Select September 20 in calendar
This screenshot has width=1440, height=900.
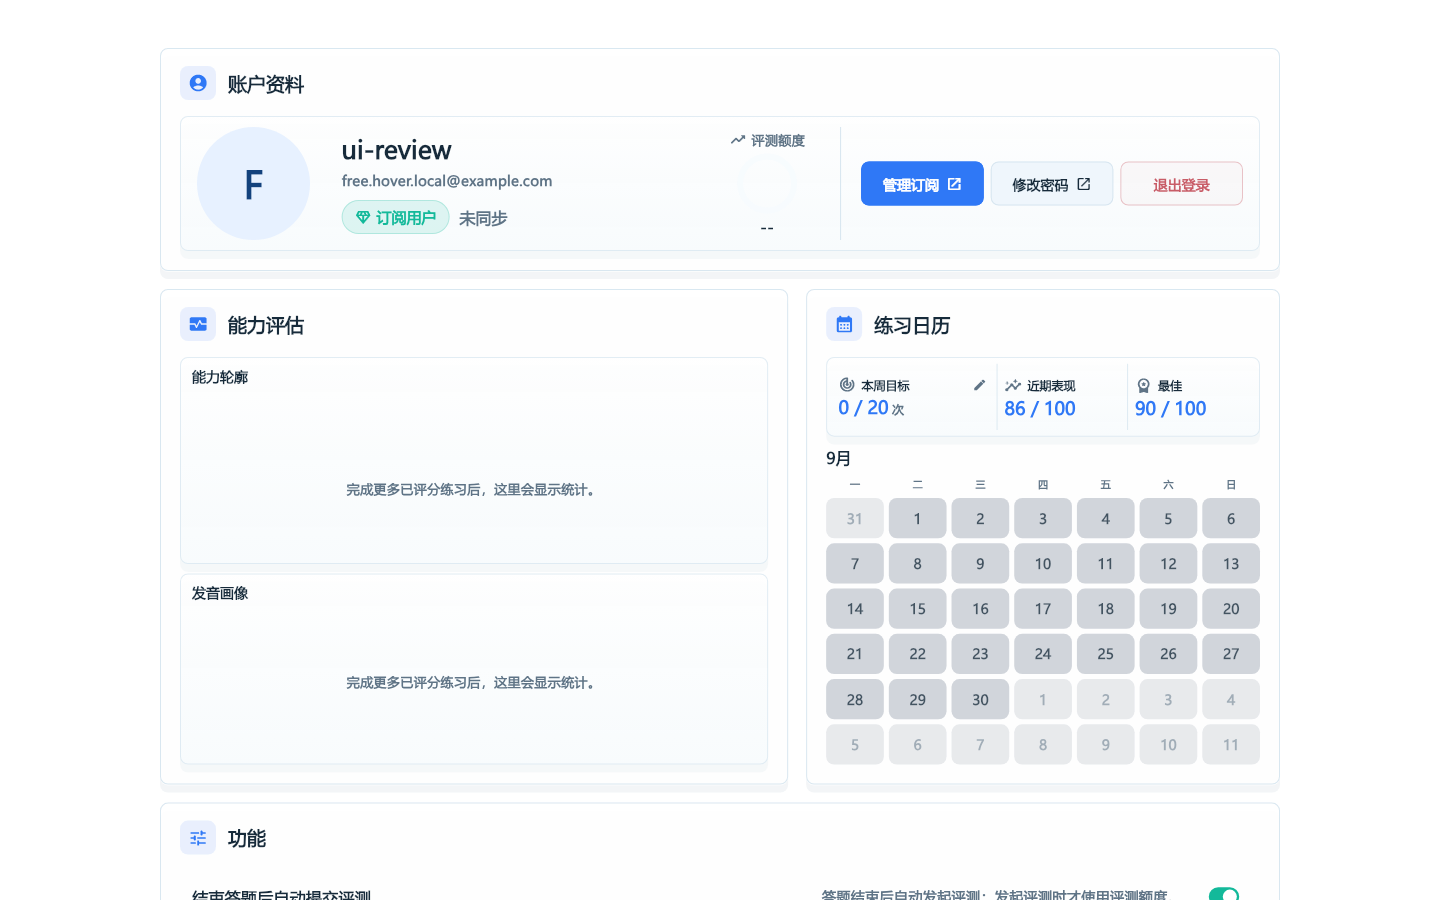pos(1231,609)
